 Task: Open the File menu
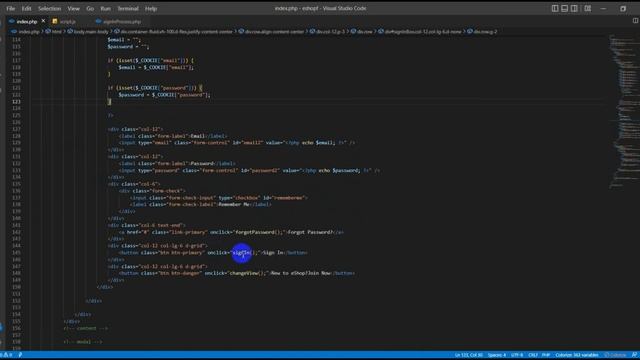[x=11, y=8]
